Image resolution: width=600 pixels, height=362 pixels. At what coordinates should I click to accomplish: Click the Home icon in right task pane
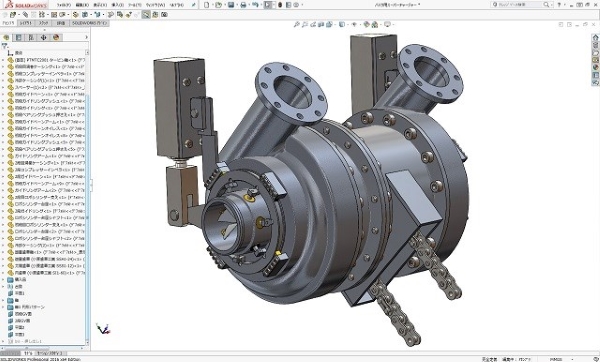[x=595, y=38]
